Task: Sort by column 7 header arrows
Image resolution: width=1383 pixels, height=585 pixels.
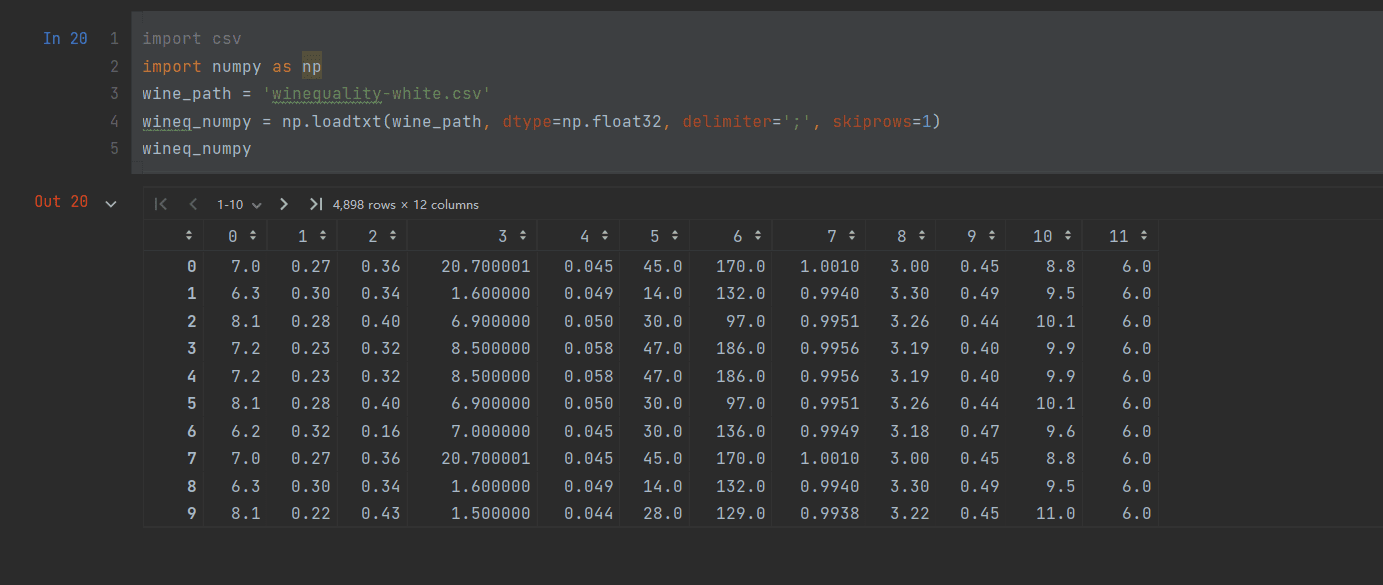Action: pos(851,236)
